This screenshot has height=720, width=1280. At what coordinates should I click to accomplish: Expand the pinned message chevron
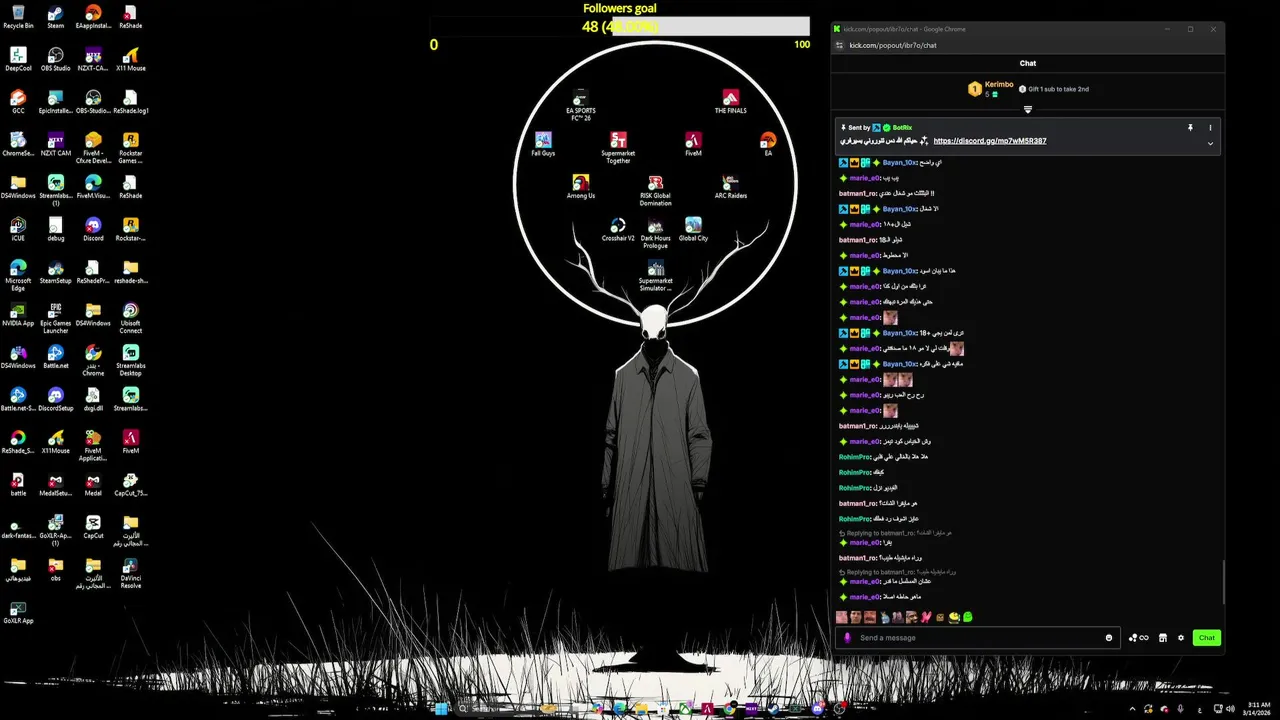pos(1210,143)
